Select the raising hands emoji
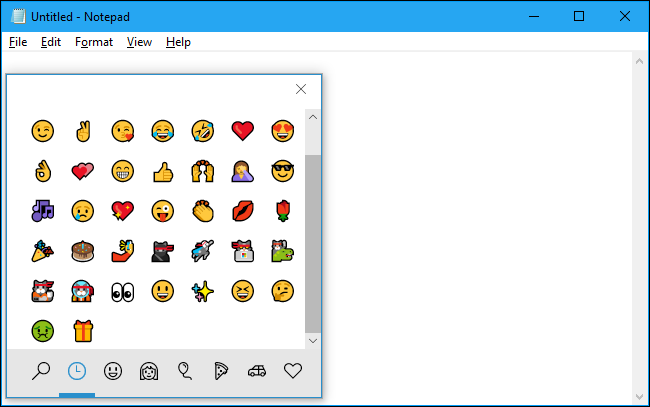This screenshot has width=650, height=407. point(203,171)
